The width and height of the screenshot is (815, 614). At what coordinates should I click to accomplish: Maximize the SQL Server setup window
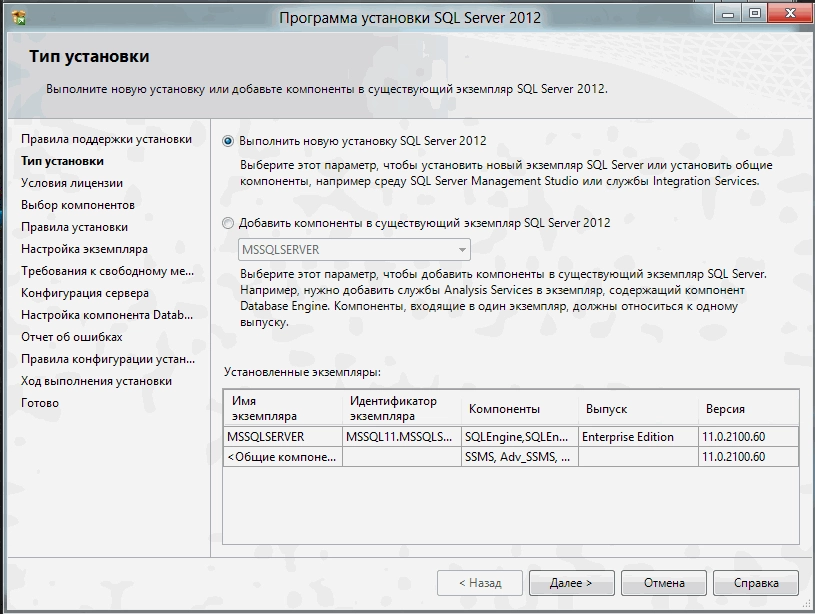754,14
